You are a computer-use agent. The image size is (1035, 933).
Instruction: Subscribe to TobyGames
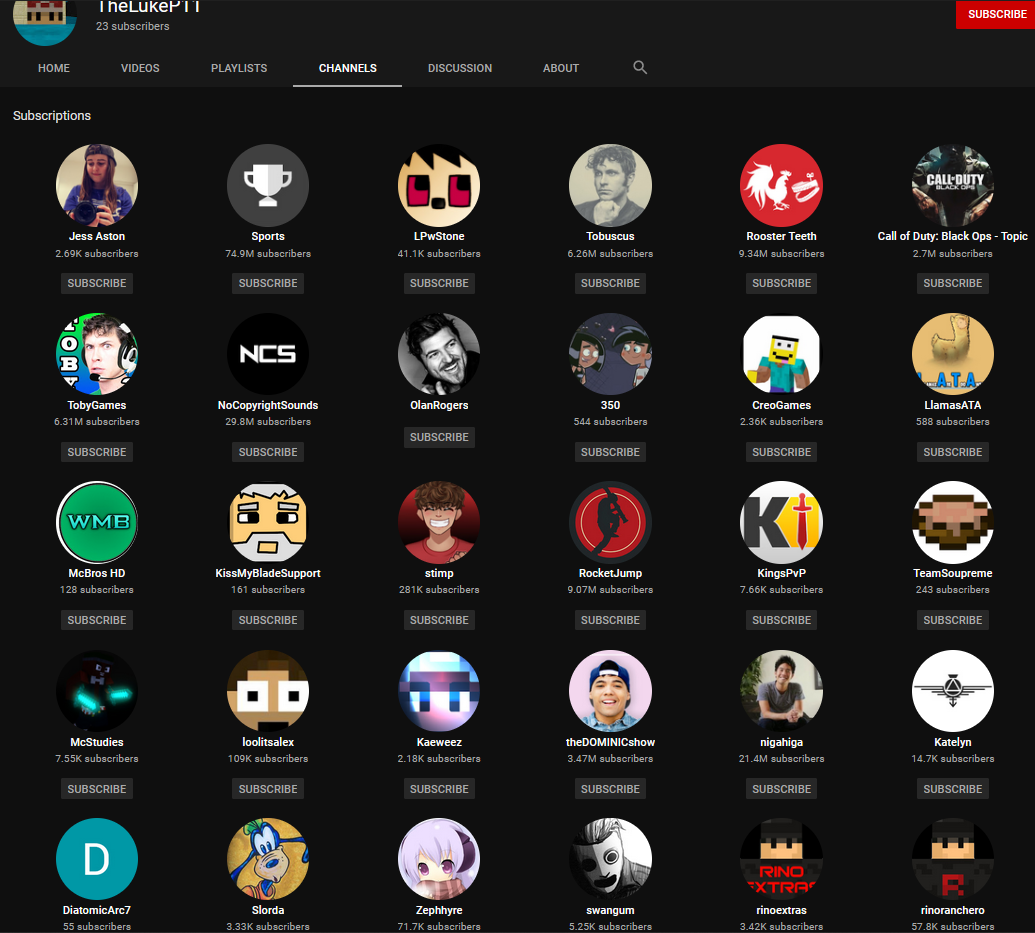[97, 452]
